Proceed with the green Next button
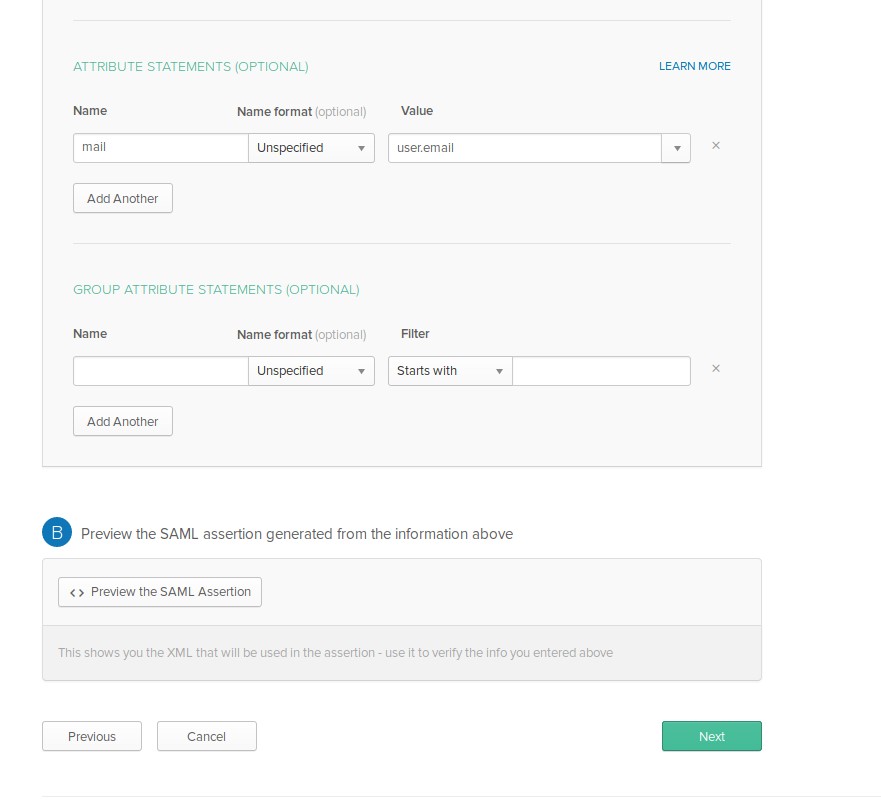The image size is (881, 802). [712, 736]
